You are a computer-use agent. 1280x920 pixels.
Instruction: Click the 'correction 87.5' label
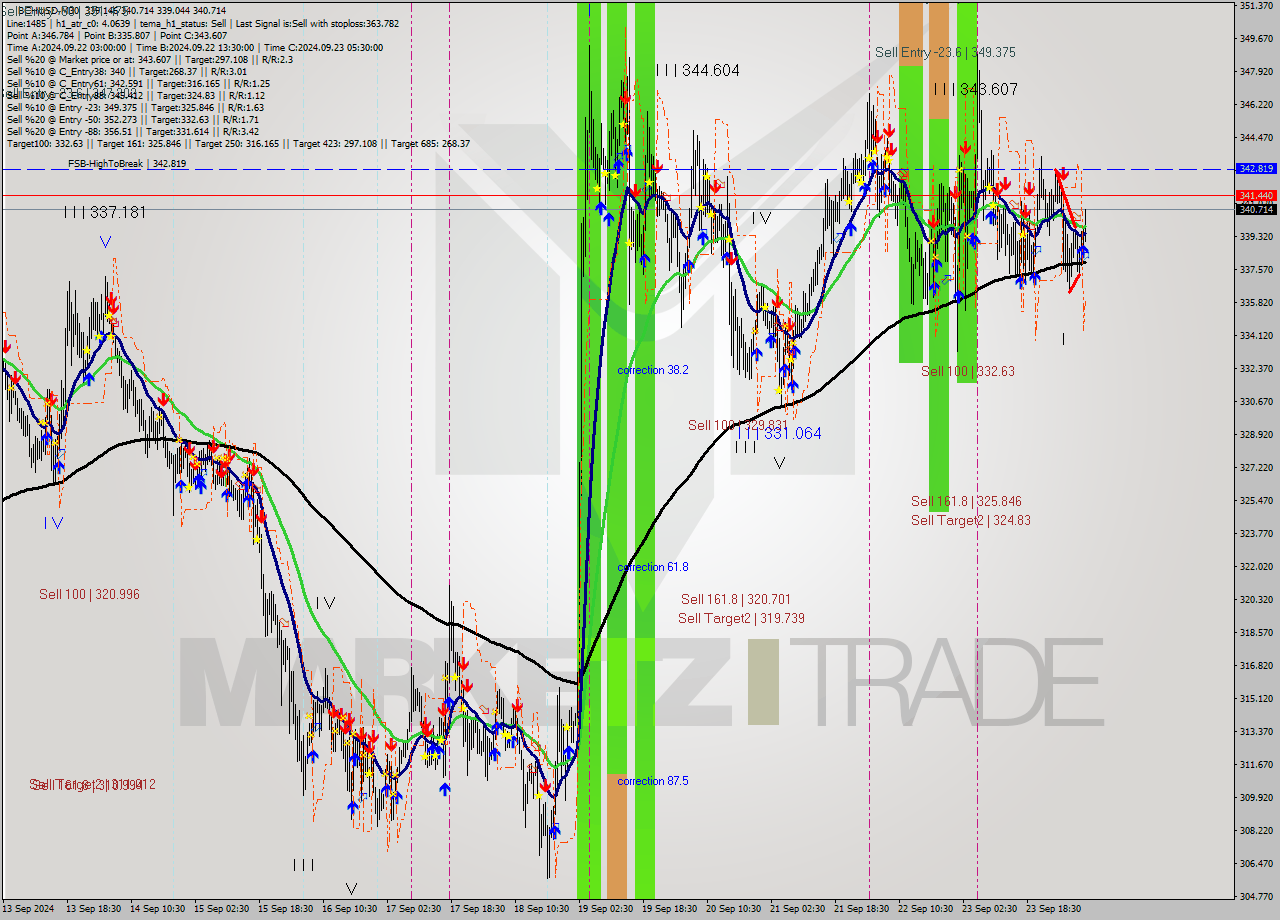[653, 781]
